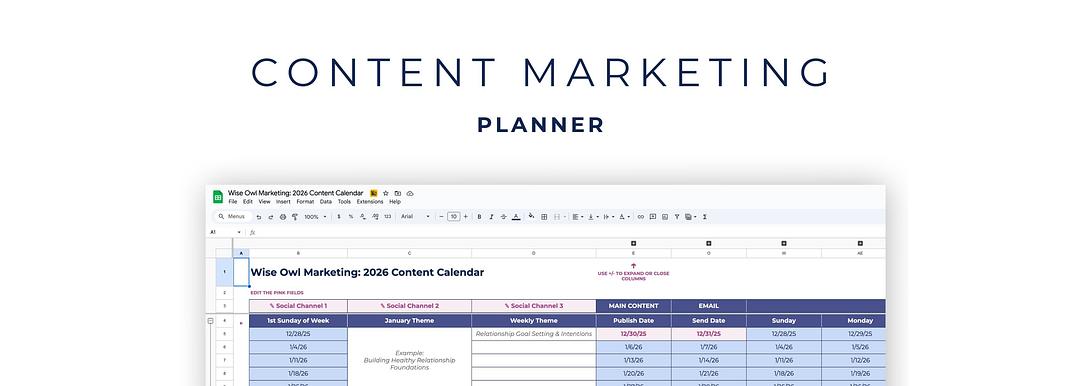Open the Borders tool
The image size is (1080, 386).
tap(544, 216)
